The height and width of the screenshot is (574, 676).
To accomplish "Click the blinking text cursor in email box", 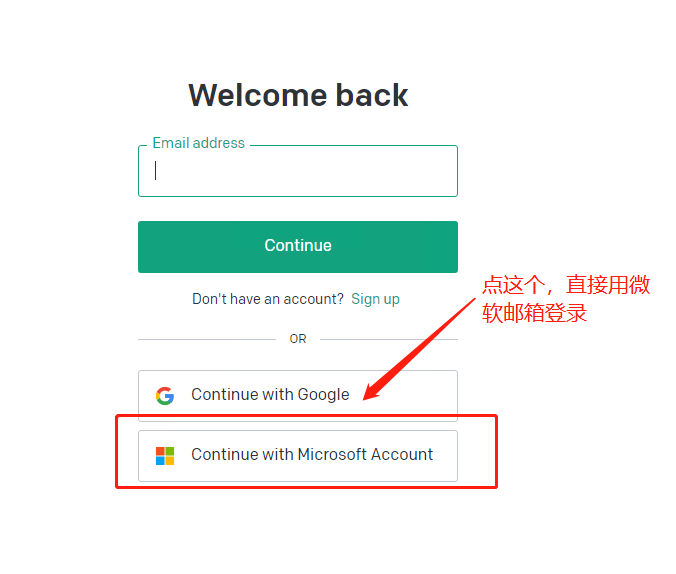I will 156,170.
